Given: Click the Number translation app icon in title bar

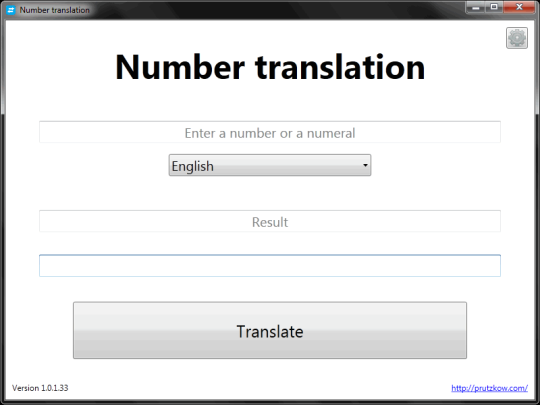Looking at the screenshot, I should (11, 10).
